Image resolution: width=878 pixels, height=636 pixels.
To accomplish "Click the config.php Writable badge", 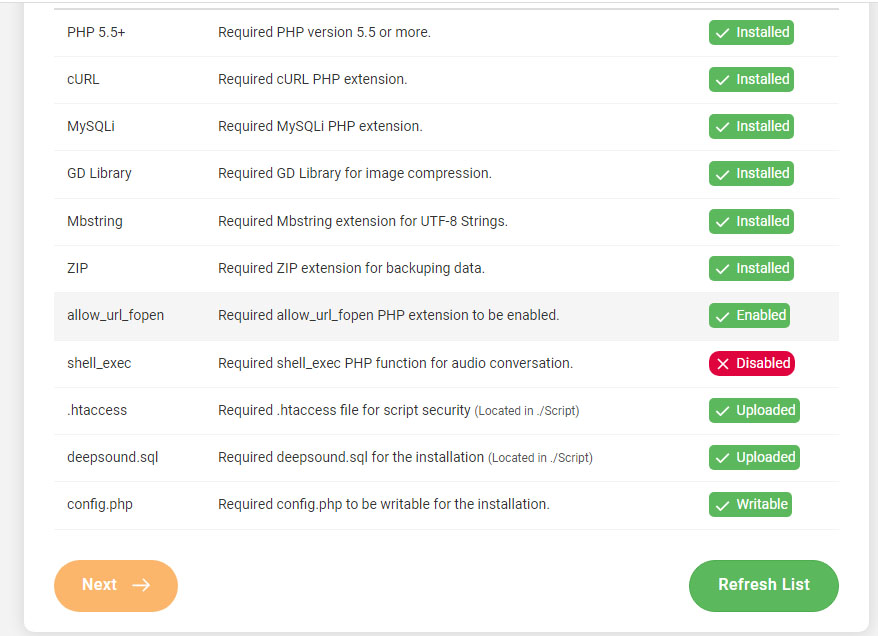I will pos(750,504).
